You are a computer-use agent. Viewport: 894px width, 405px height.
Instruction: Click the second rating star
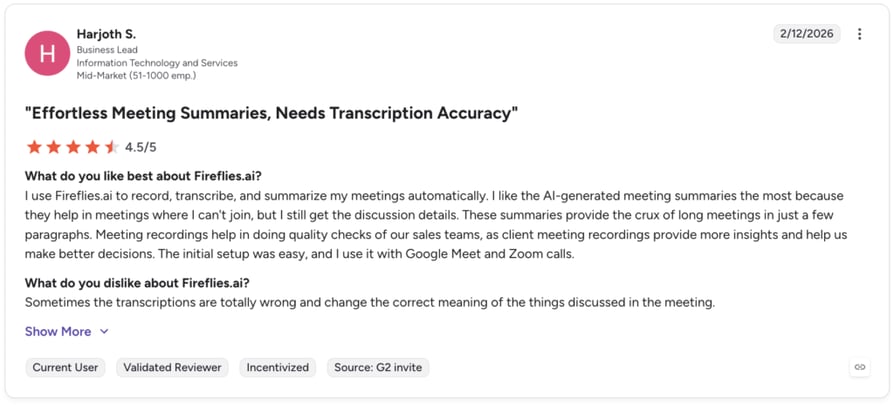tap(54, 147)
